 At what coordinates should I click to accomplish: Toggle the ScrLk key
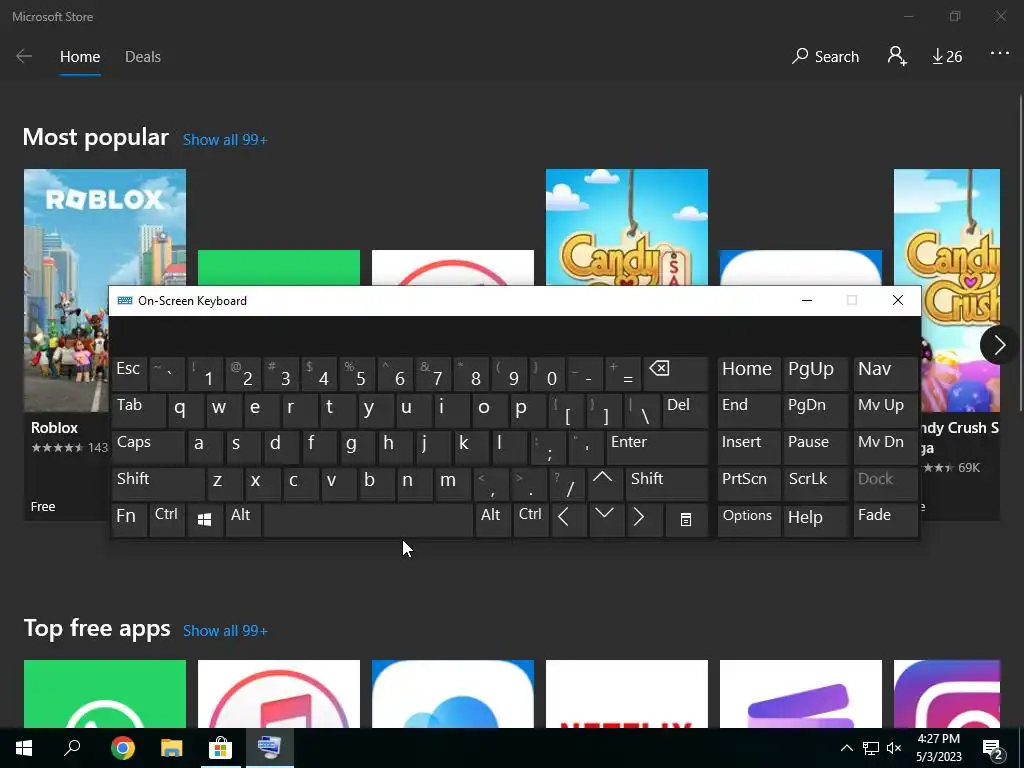[815, 483]
